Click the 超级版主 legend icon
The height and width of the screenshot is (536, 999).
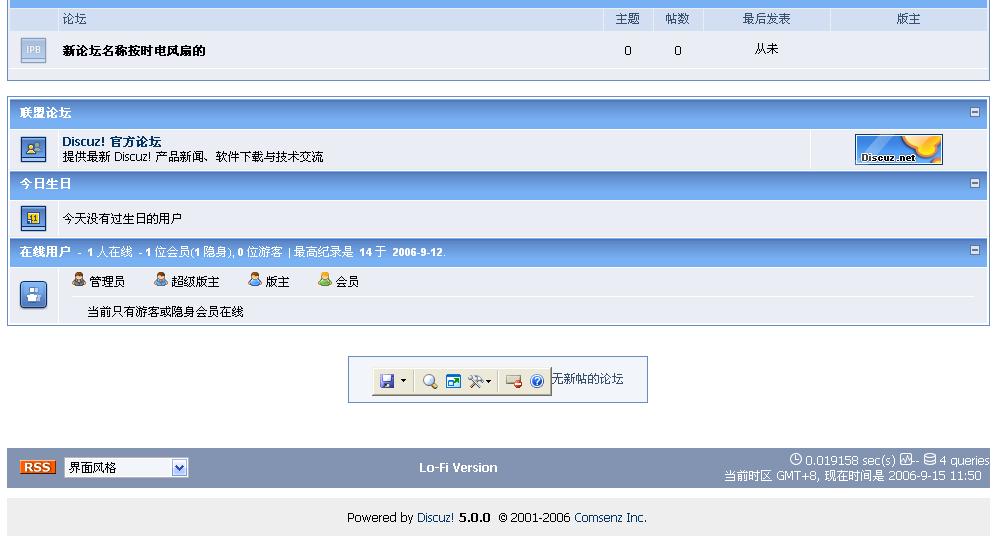pyautogui.click(x=161, y=279)
